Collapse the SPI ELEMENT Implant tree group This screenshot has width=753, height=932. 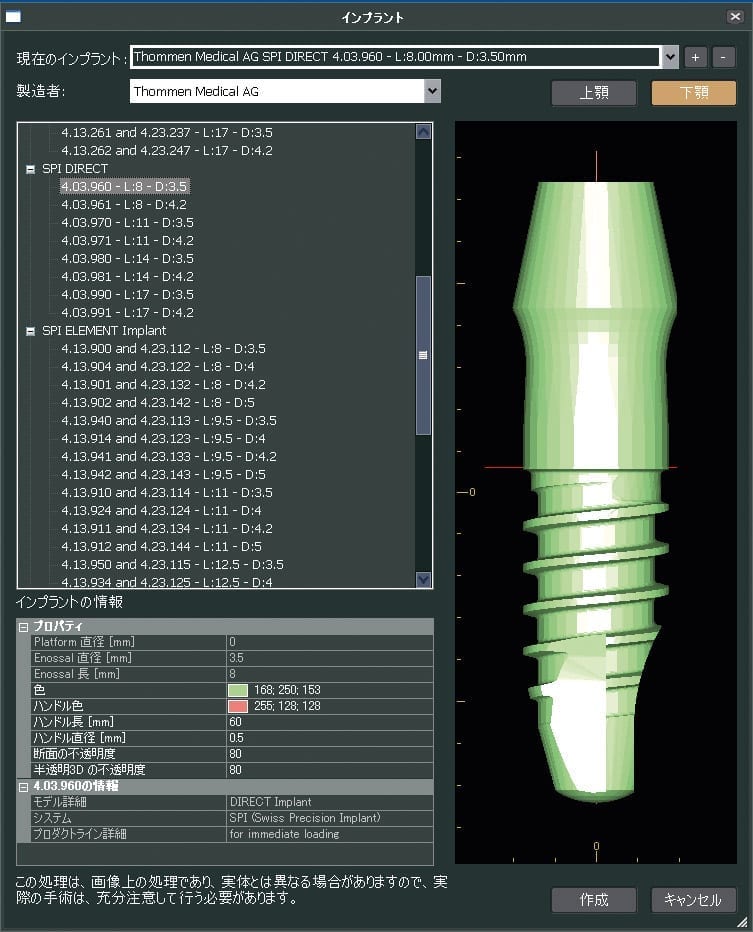pyautogui.click(x=31, y=331)
